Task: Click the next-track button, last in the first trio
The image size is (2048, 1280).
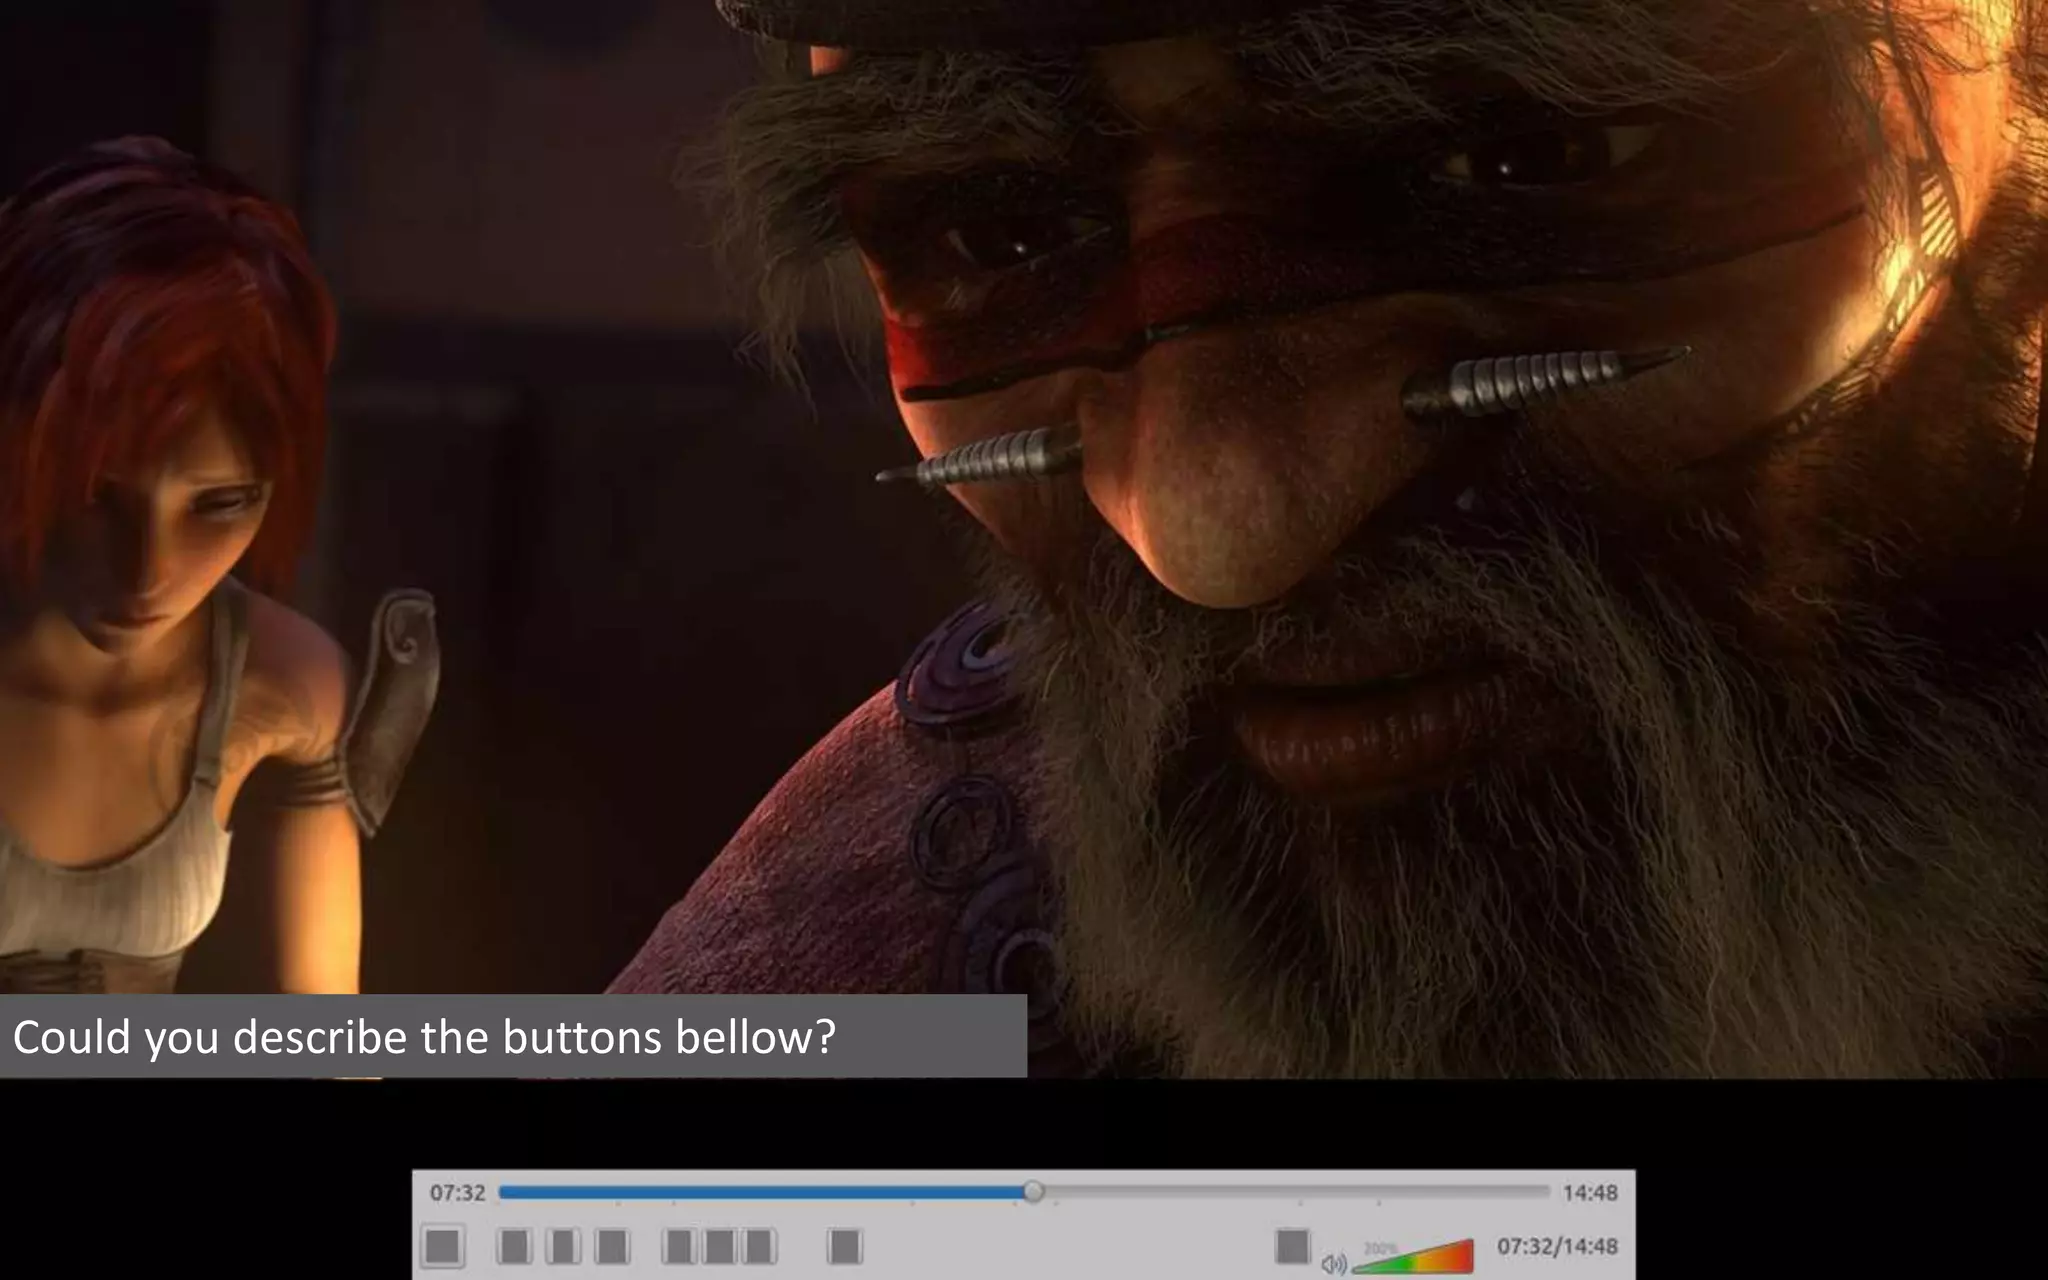Action: pyautogui.click(x=612, y=1246)
